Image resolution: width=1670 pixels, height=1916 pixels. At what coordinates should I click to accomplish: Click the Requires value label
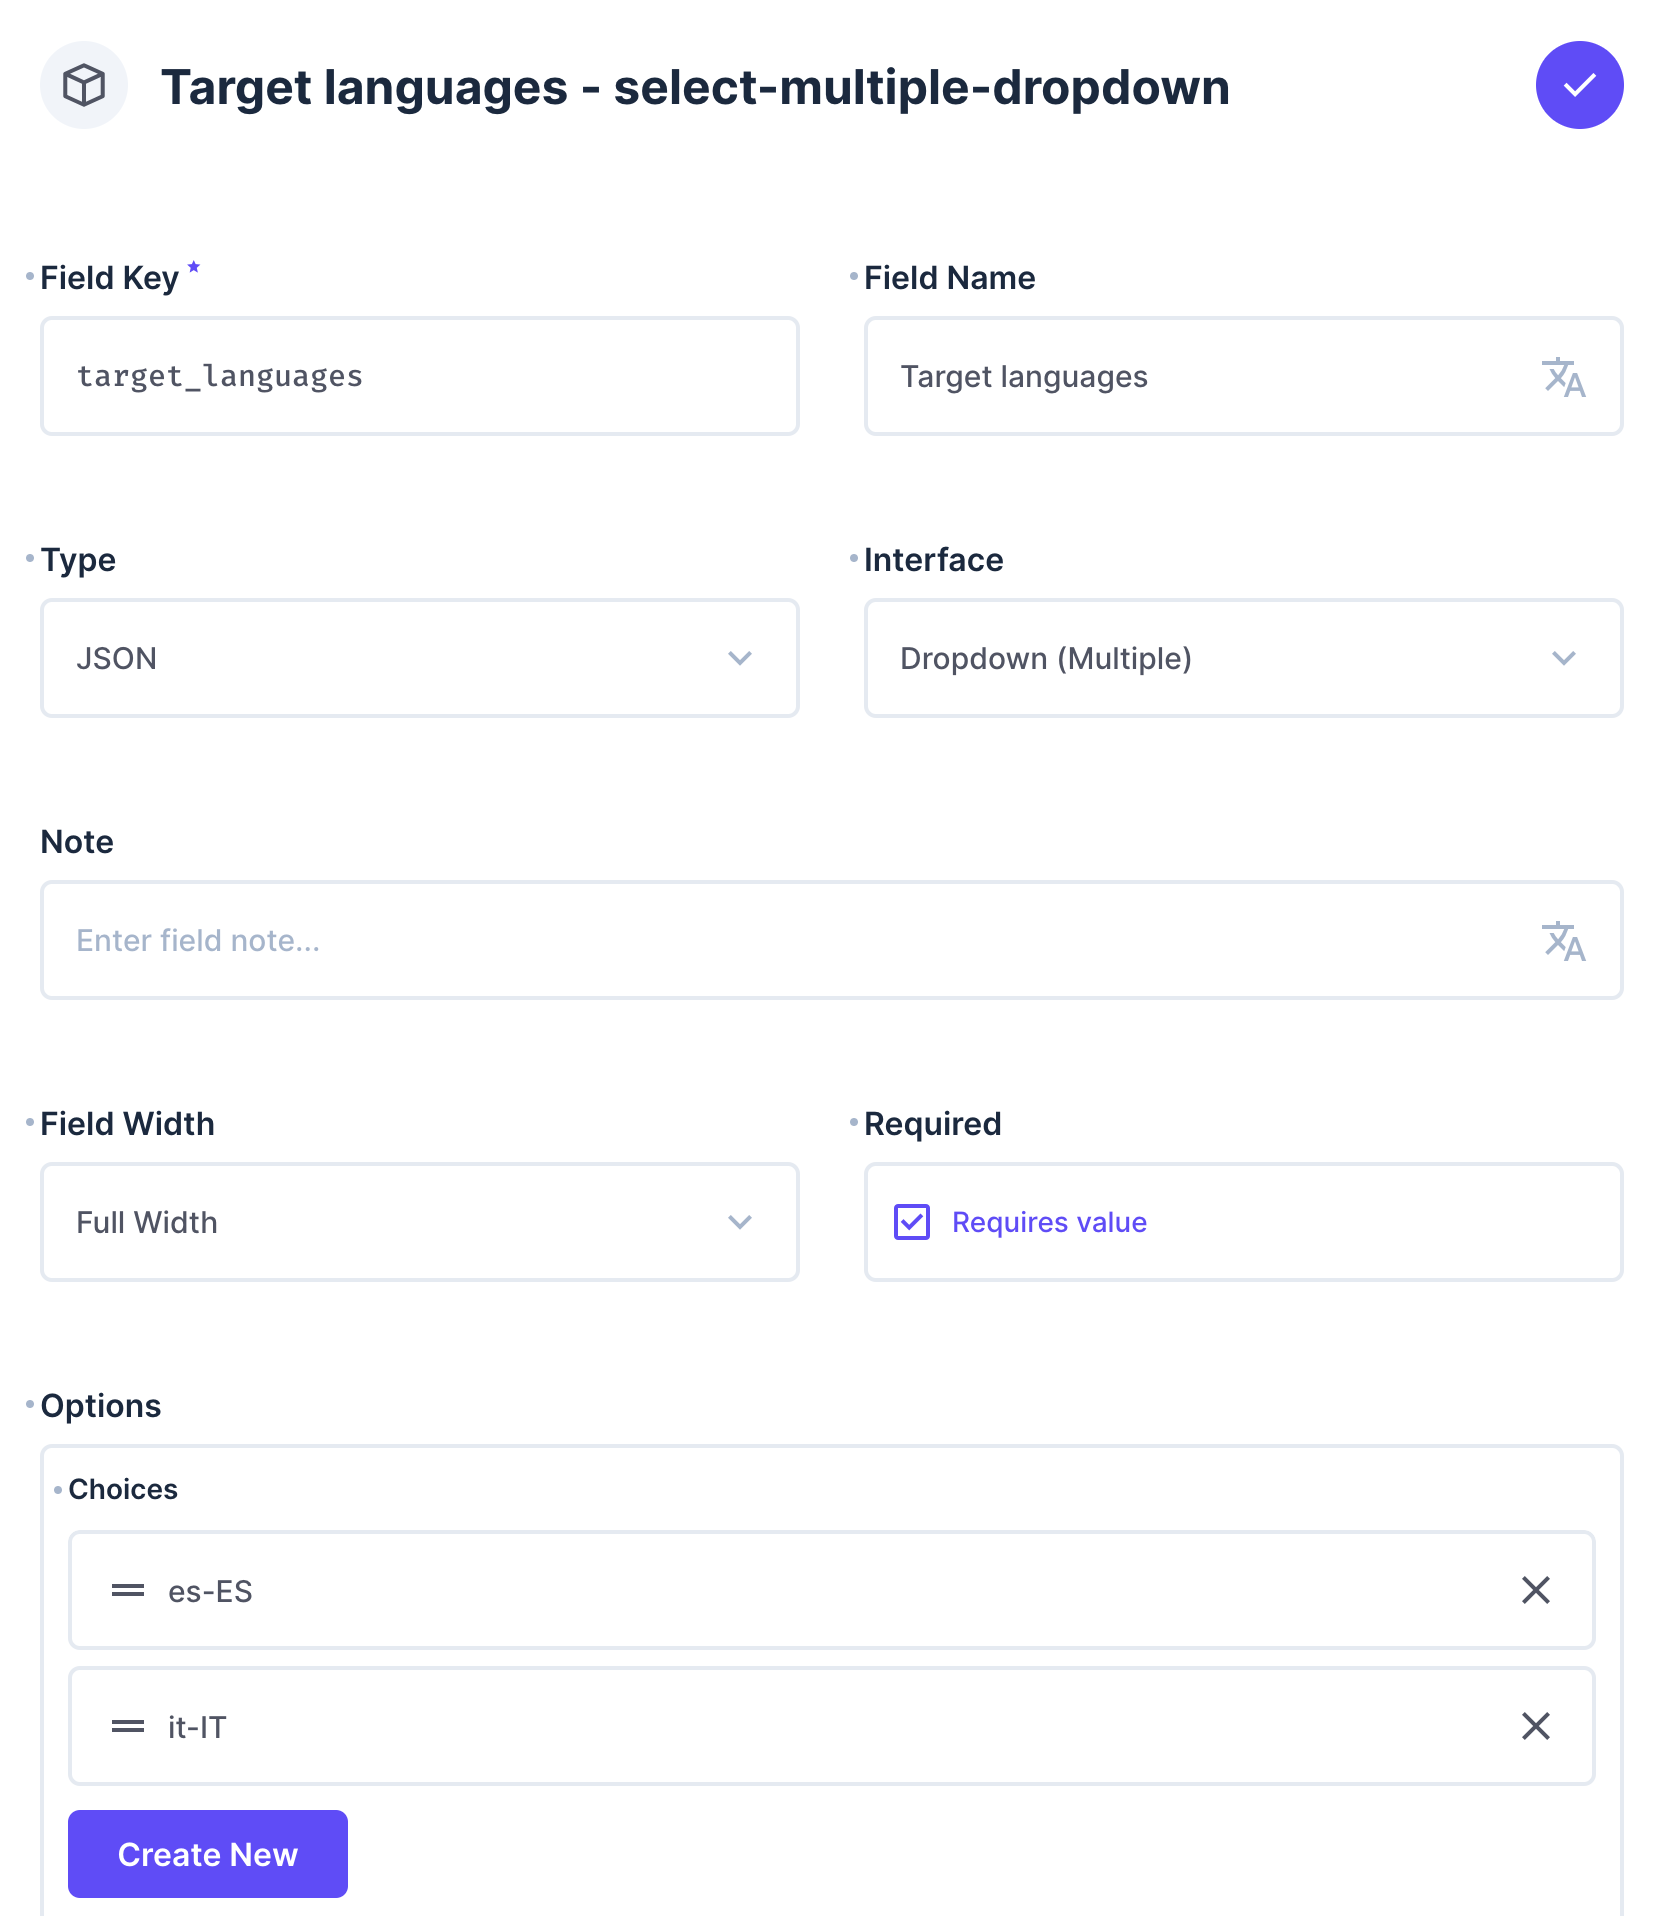[x=1049, y=1222]
